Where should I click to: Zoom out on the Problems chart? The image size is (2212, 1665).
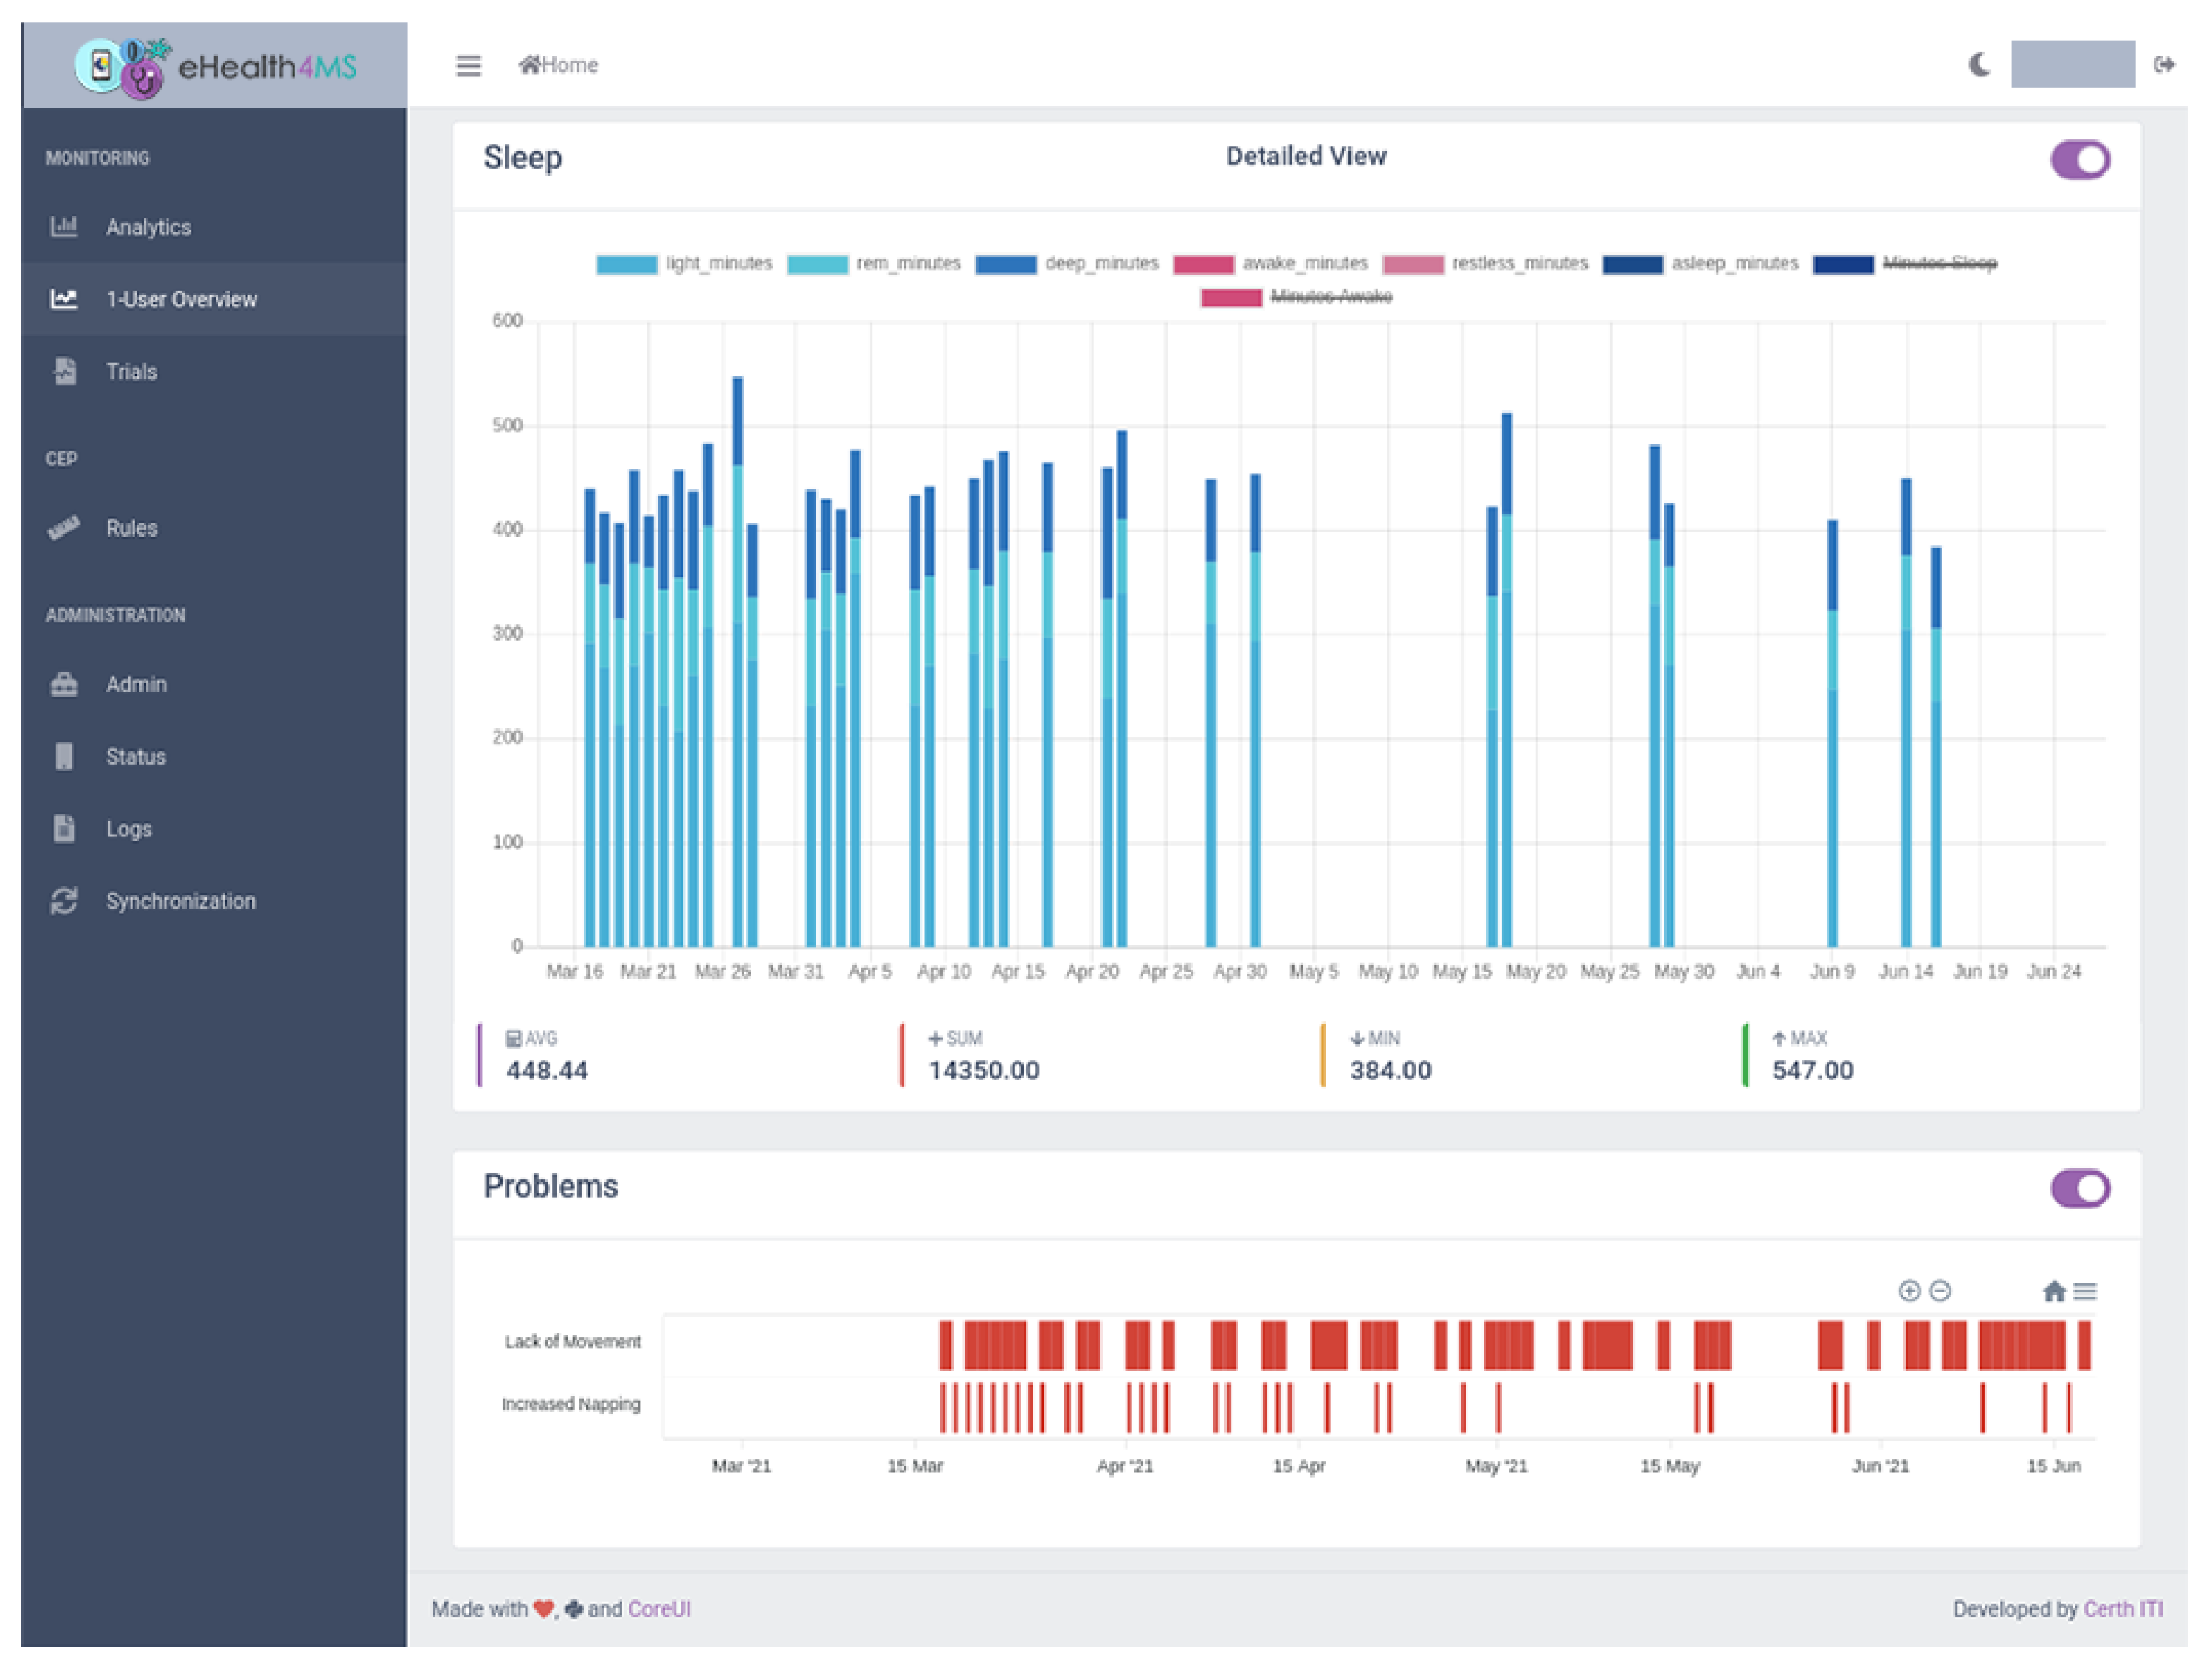(x=1940, y=1291)
